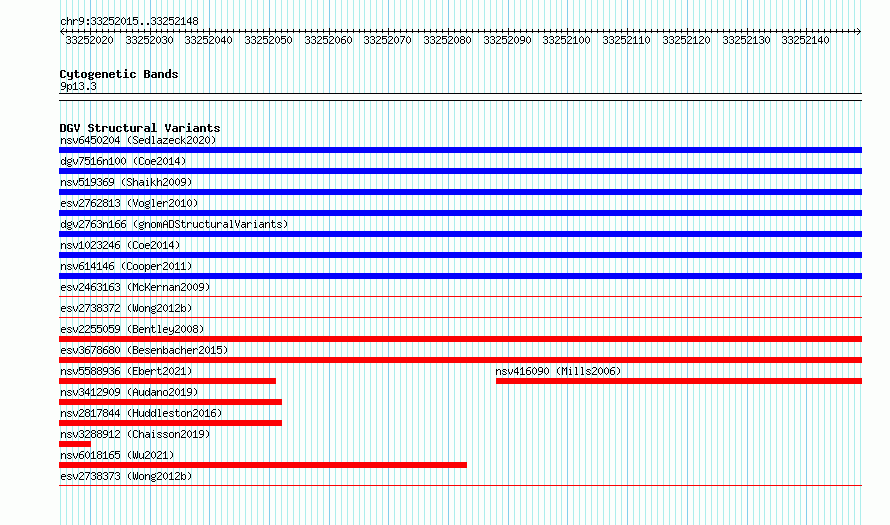Click the blue bar under nsv6450204

click(x=460, y=150)
